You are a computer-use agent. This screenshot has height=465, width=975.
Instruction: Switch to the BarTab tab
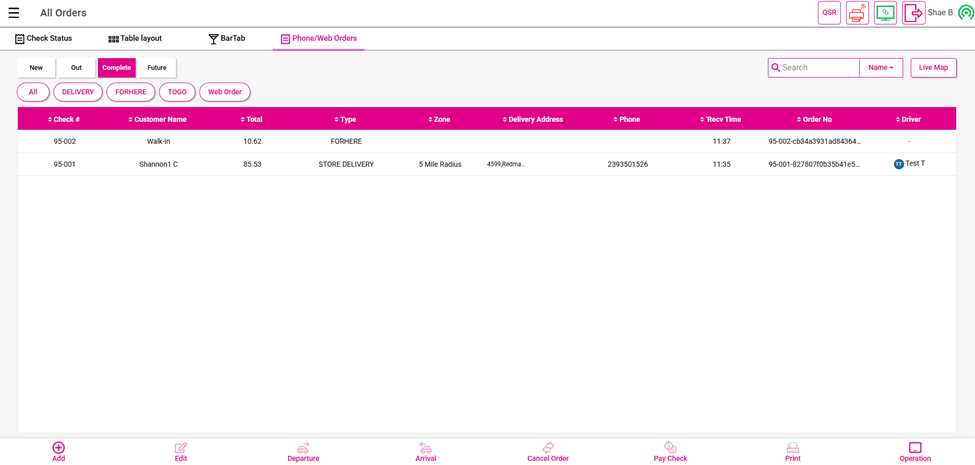226,39
